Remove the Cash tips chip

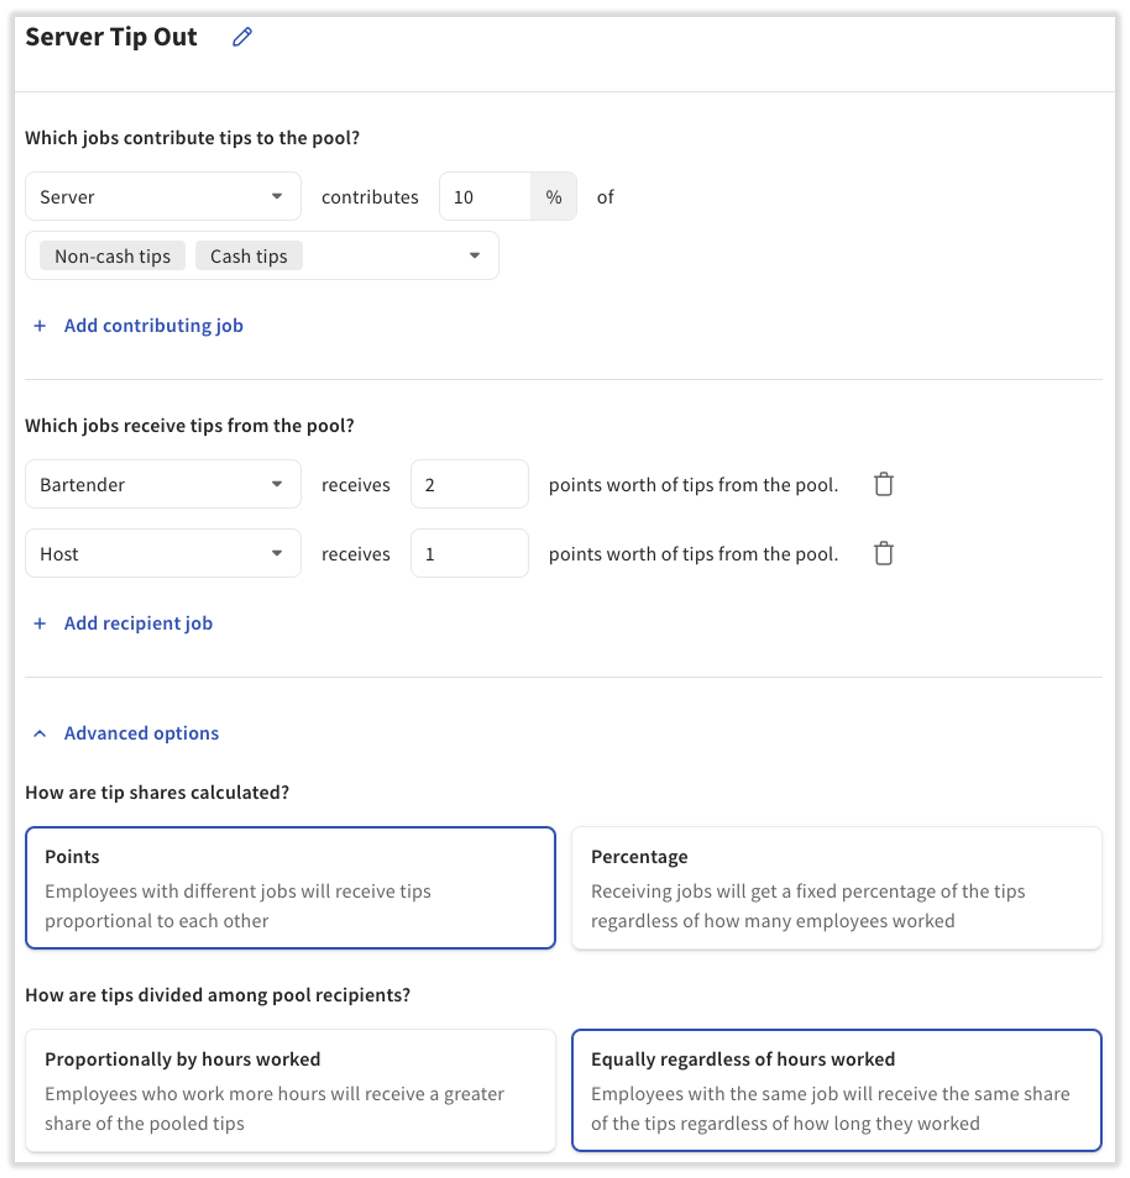click(248, 256)
